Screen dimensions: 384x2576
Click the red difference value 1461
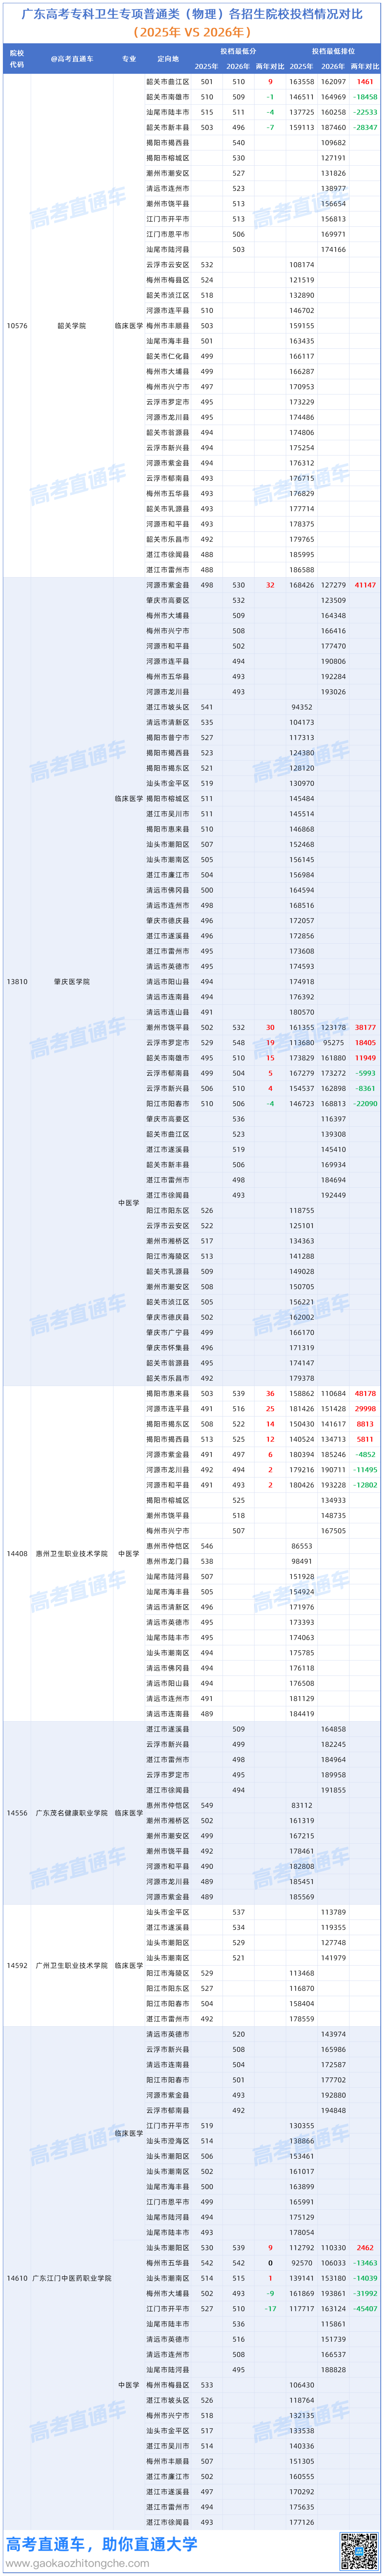coord(365,82)
